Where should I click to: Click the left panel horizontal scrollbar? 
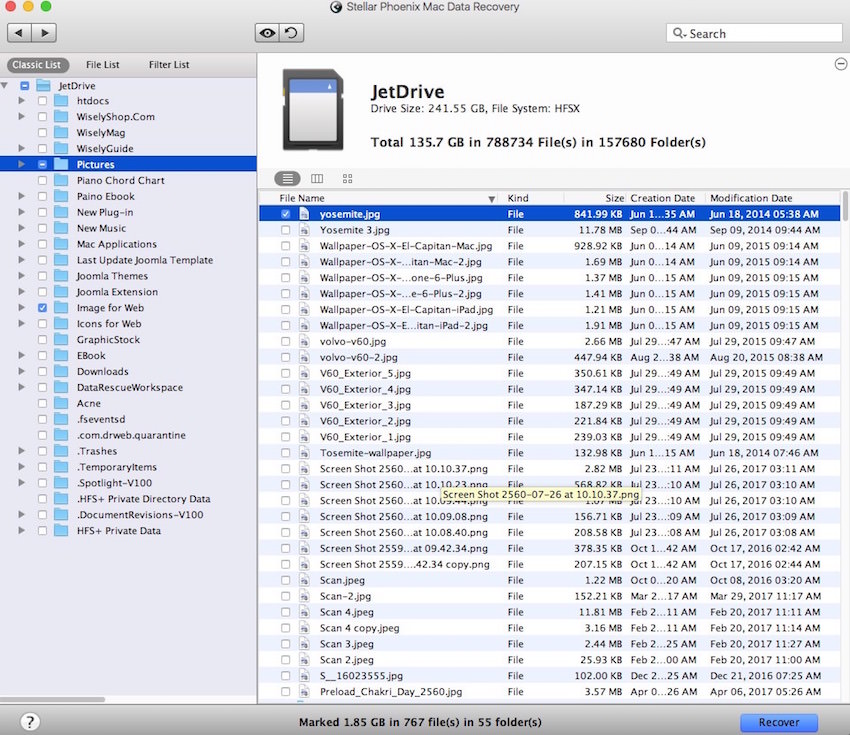[53, 699]
